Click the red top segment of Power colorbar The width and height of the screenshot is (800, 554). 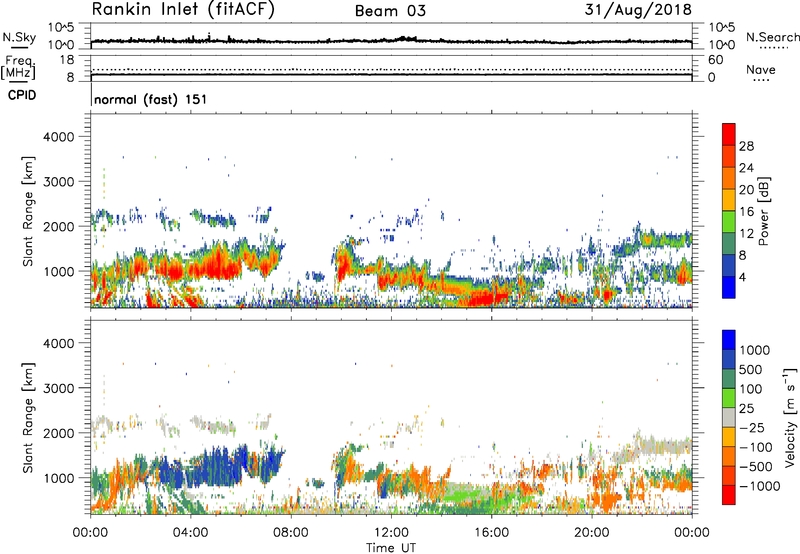tap(729, 134)
